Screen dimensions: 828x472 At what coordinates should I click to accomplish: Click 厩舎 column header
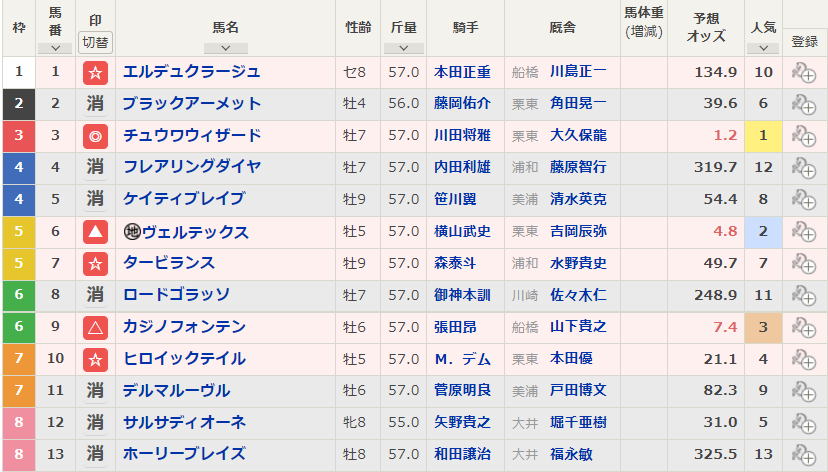click(562, 27)
